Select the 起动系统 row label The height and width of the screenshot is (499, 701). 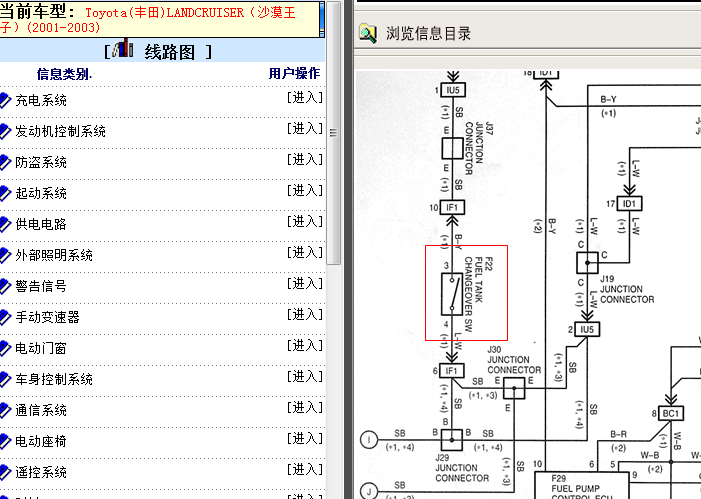click(41, 193)
